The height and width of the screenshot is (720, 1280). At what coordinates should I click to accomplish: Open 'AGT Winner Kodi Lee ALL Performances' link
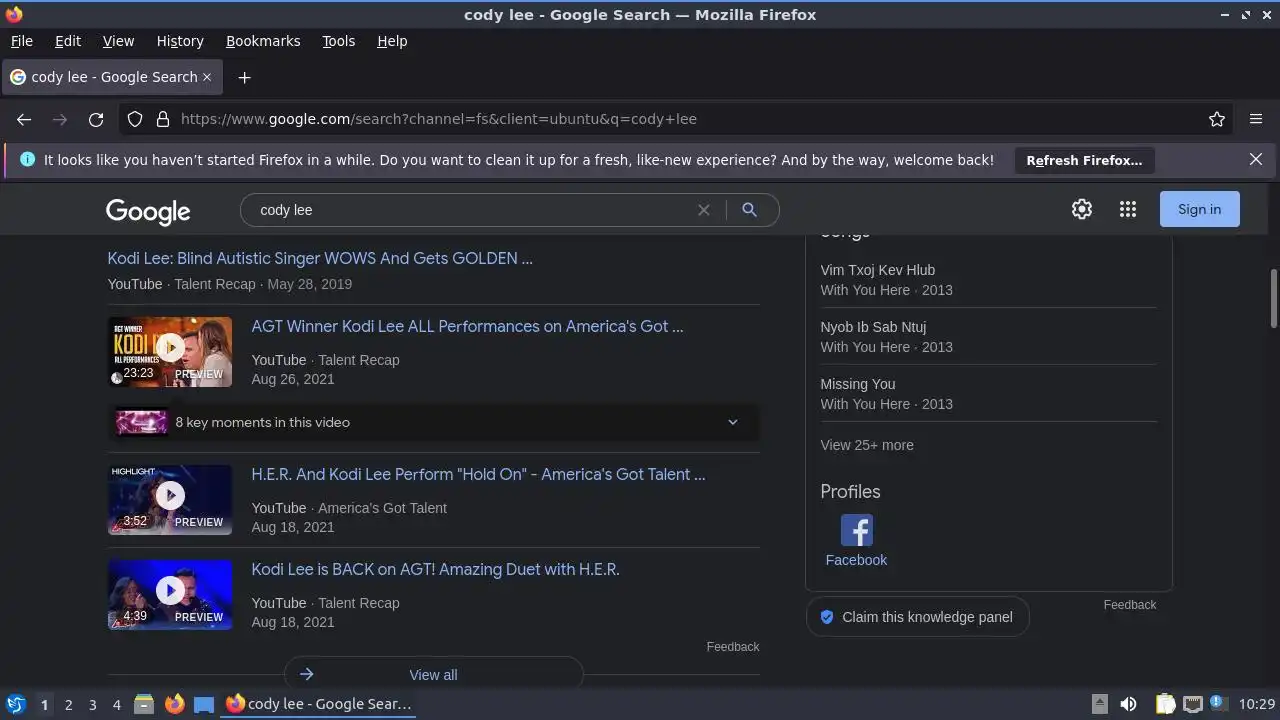click(467, 326)
